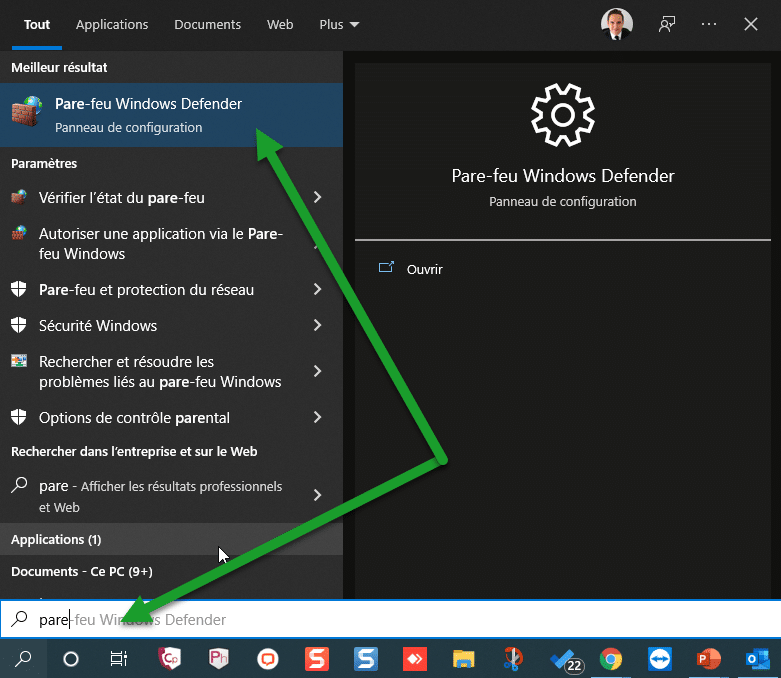The image size is (781, 678).
Task: Click Vérifier l'état du pare-feu
Action: click(122, 198)
